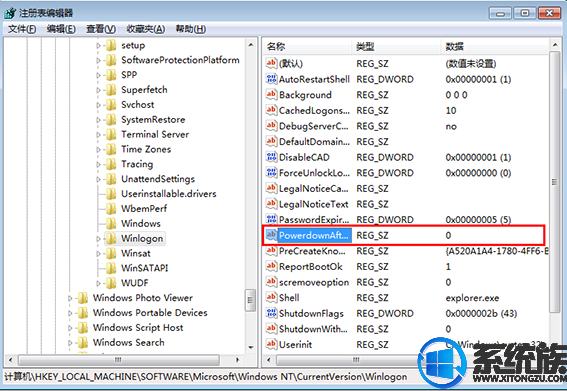Click values pane scroll up arrow
The image size is (567, 391).
pyautogui.click(x=555, y=45)
